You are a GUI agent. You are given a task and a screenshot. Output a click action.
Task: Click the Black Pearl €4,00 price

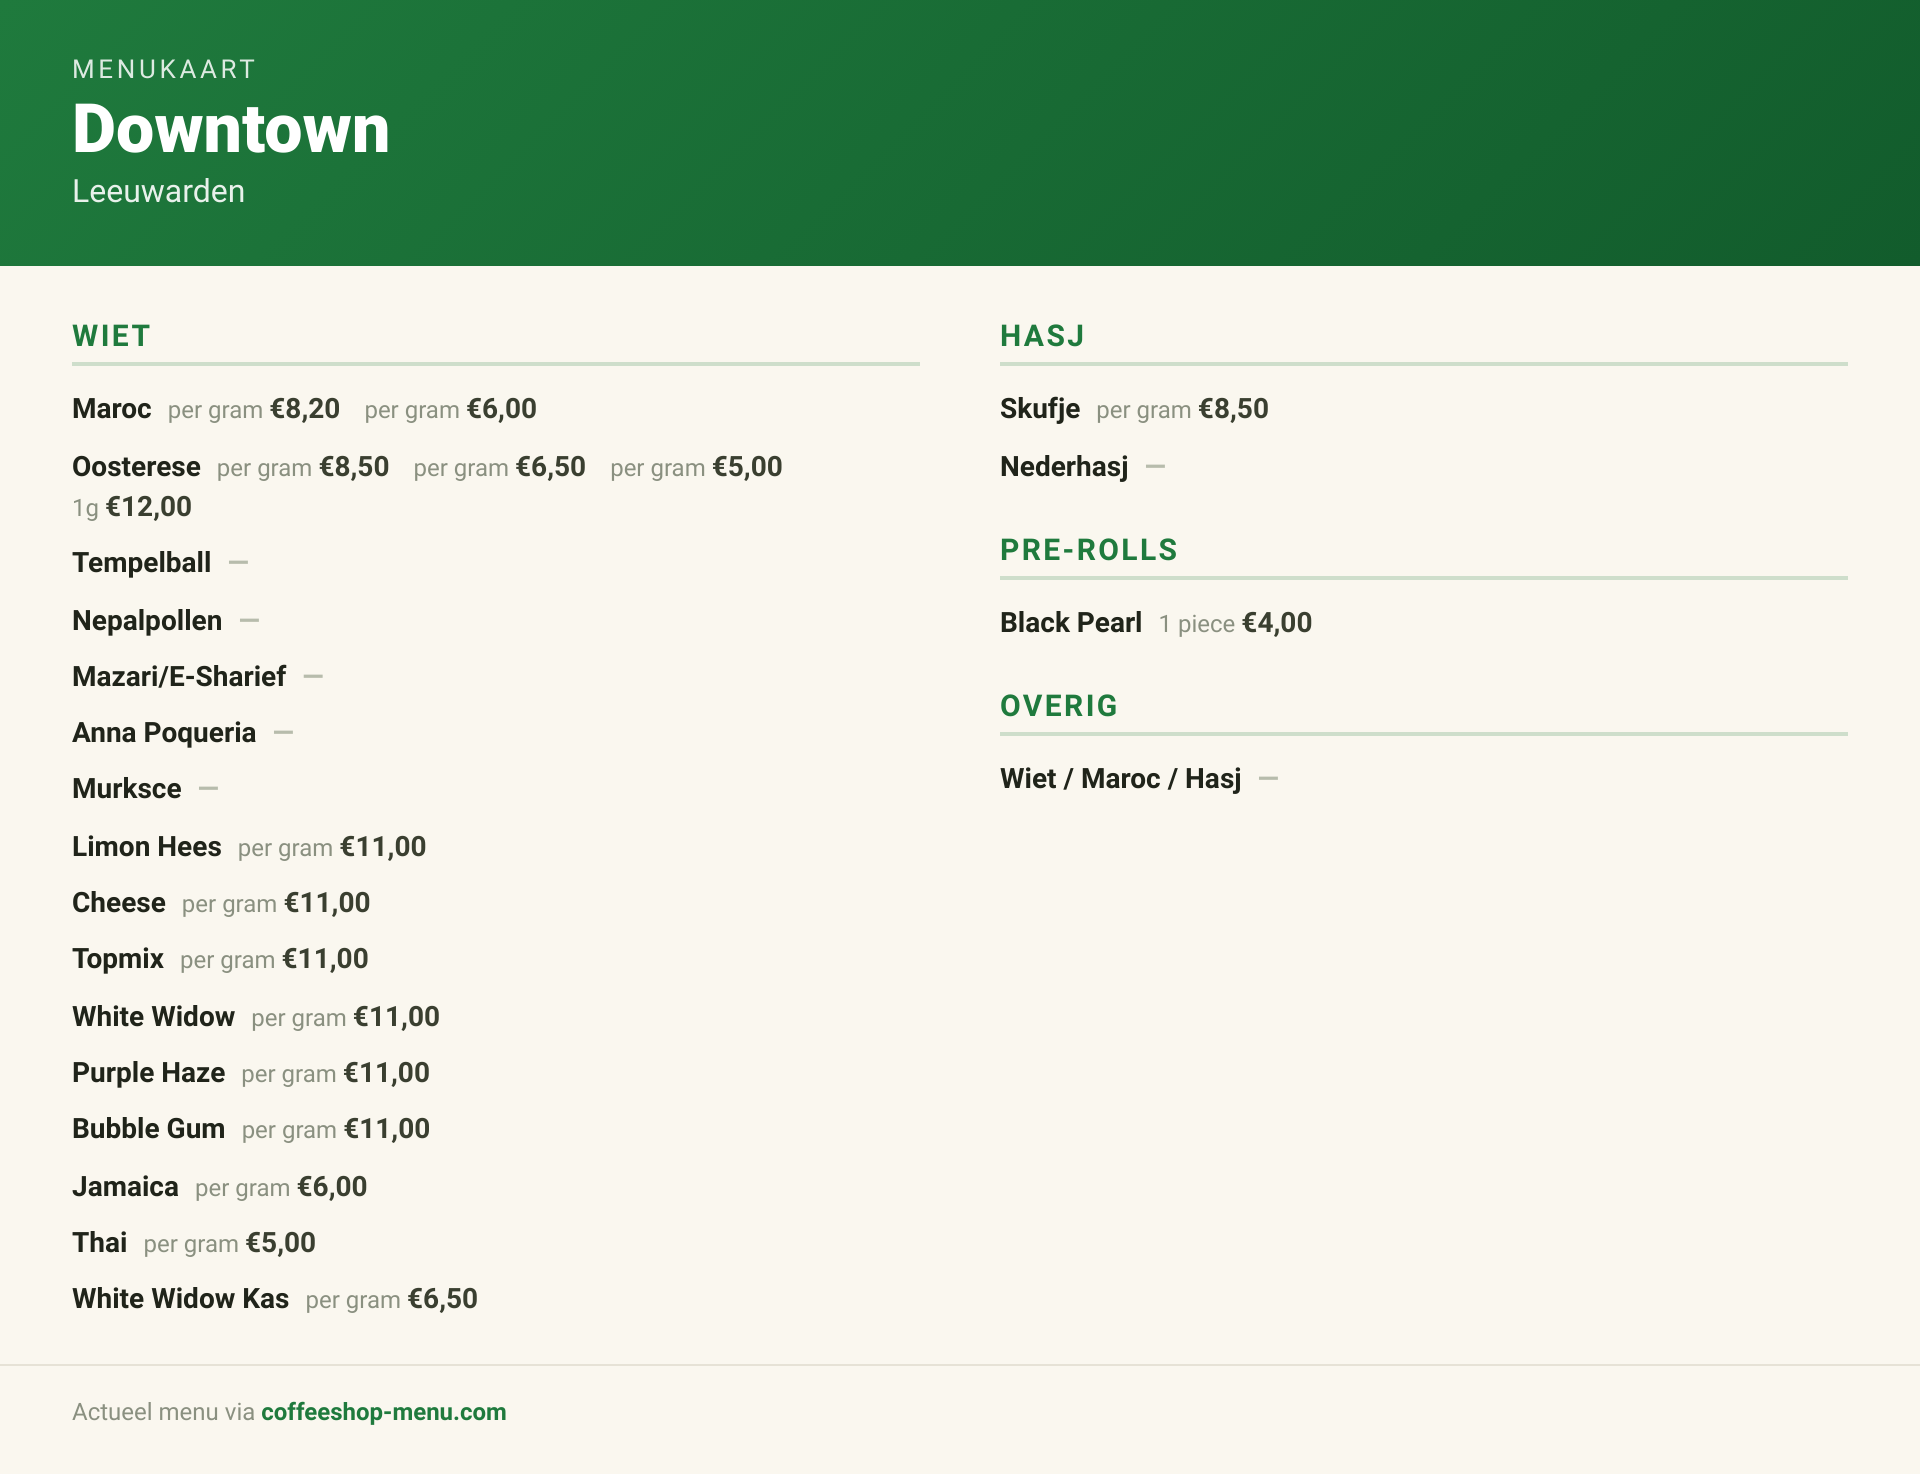(x=1277, y=623)
